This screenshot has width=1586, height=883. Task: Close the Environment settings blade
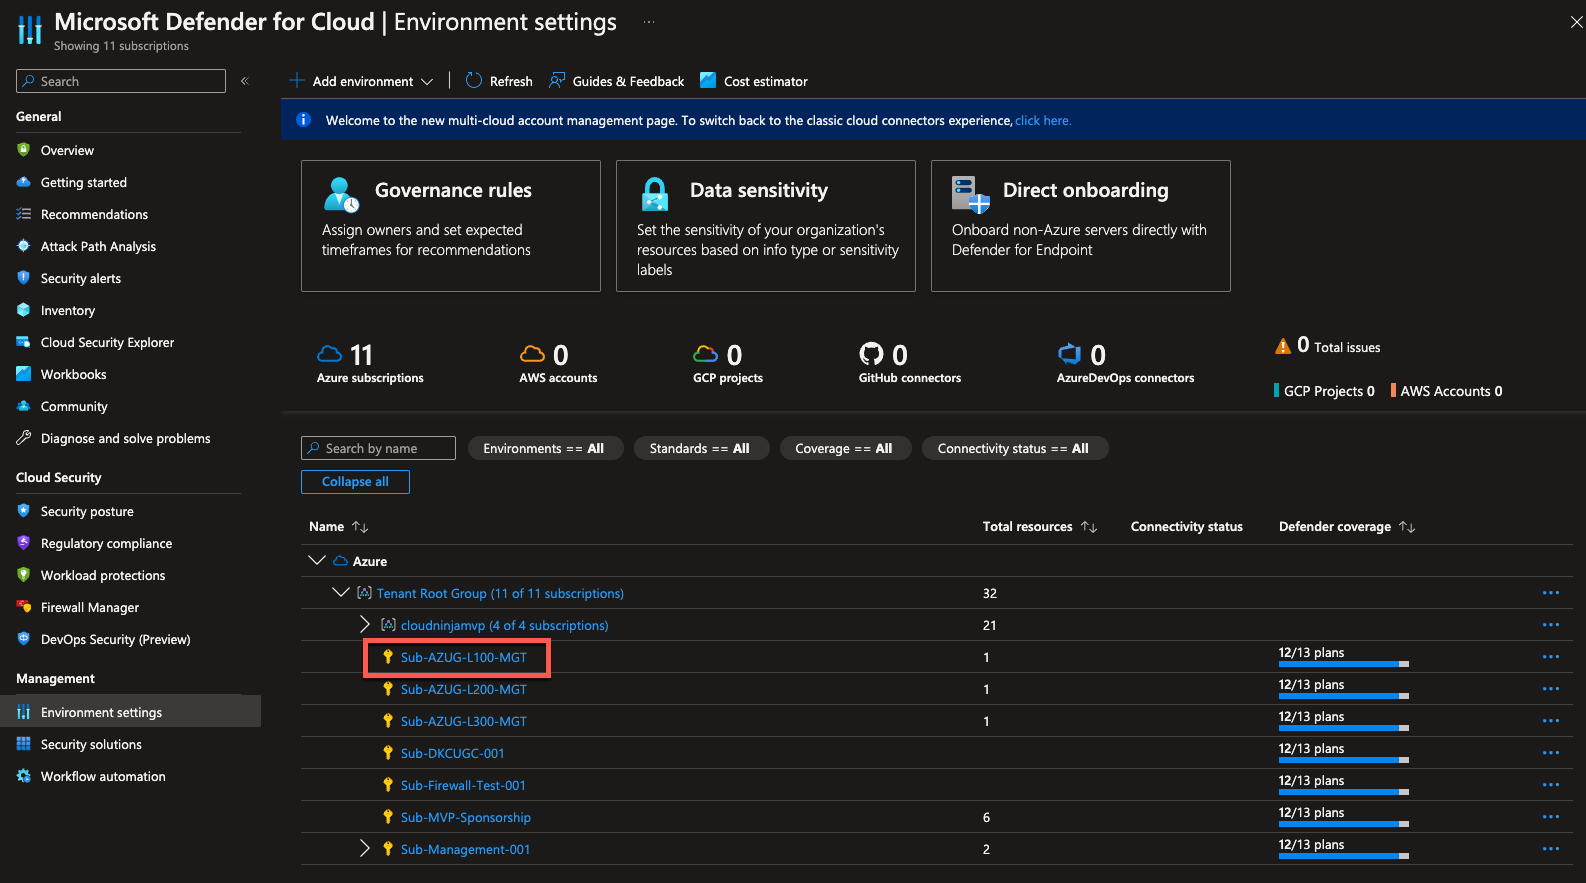[x=1576, y=22]
